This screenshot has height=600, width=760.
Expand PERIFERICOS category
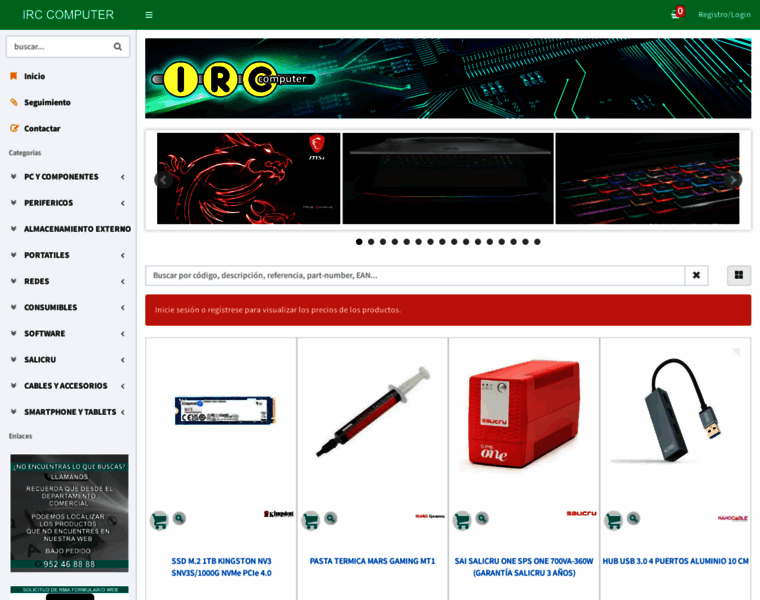click(x=68, y=203)
